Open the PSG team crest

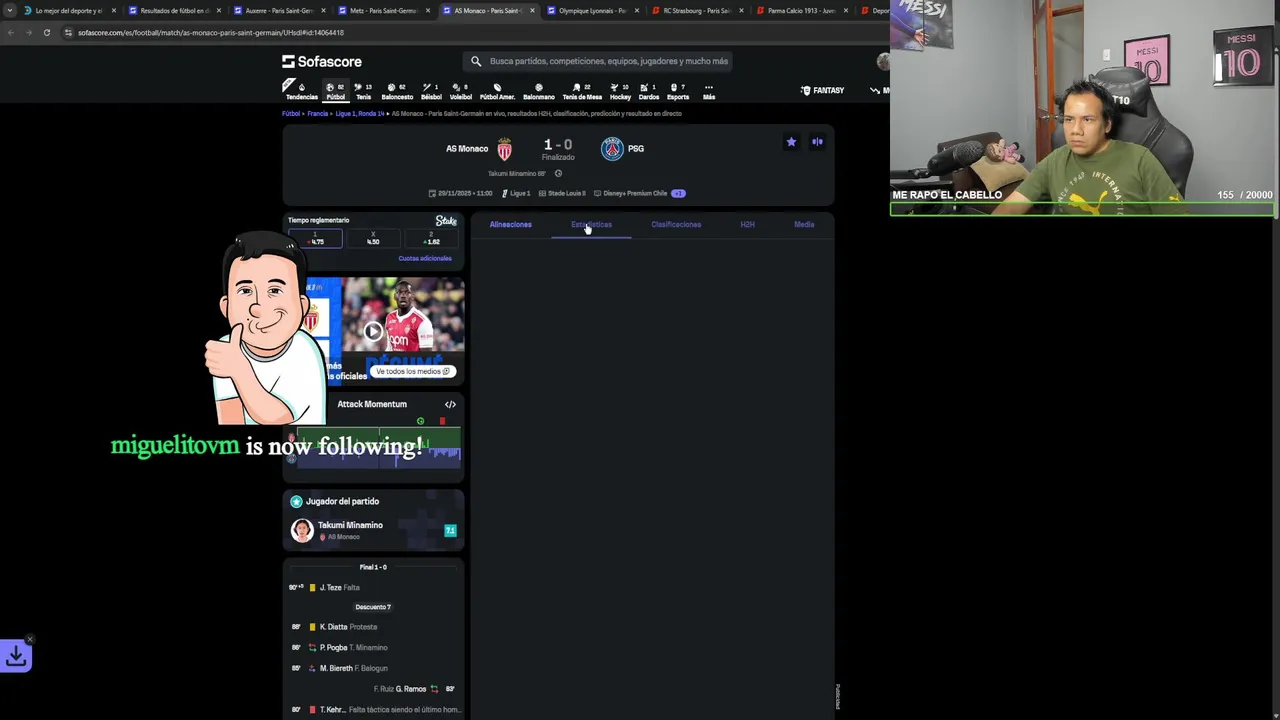pyautogui.click(x=612, y=149)
